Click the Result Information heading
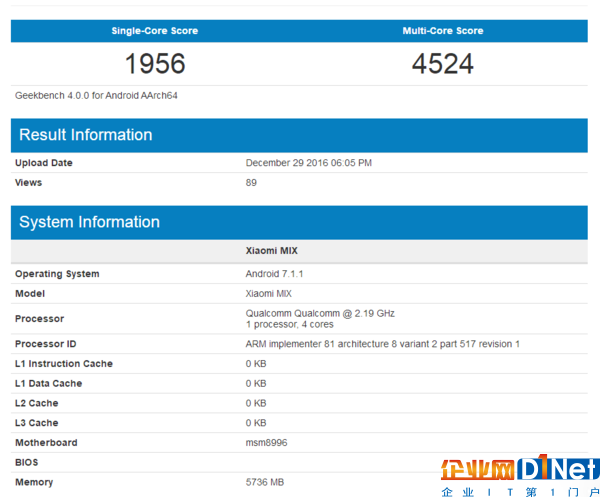Image resolution: width=600 pixels, height=497 pixels. coord(86,135)
